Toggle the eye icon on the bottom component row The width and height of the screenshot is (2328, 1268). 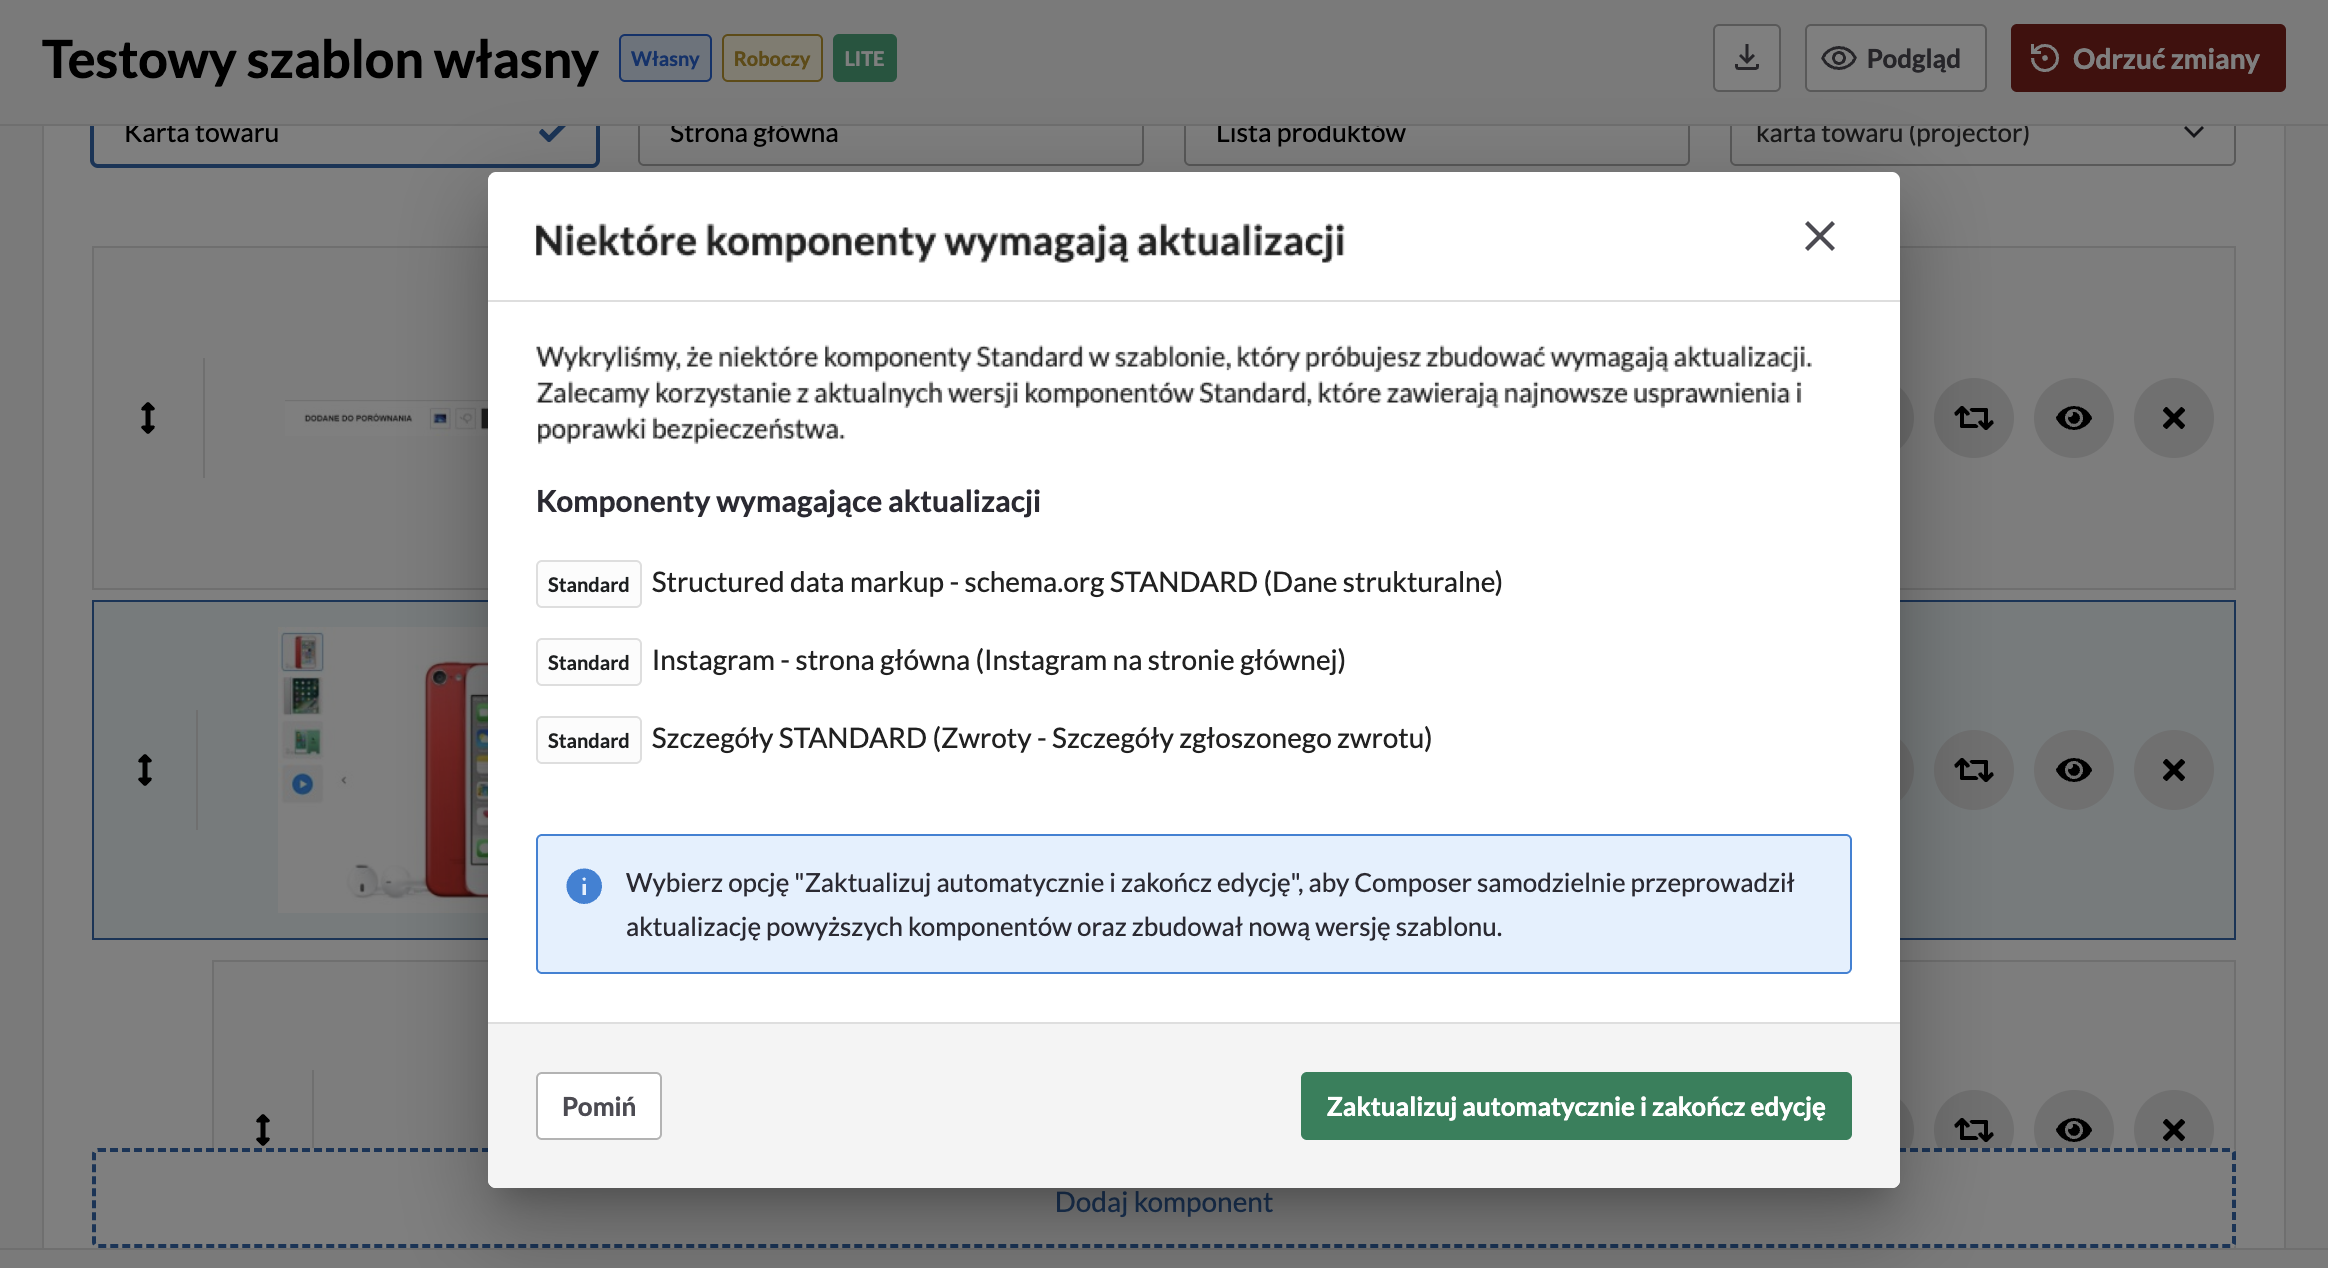[x=2073, y=1128]
